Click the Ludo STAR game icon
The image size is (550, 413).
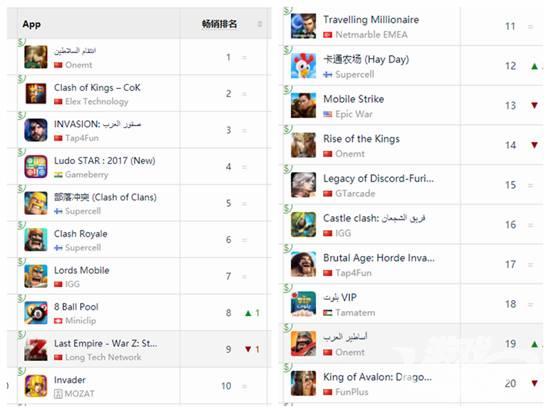[36, 167]
